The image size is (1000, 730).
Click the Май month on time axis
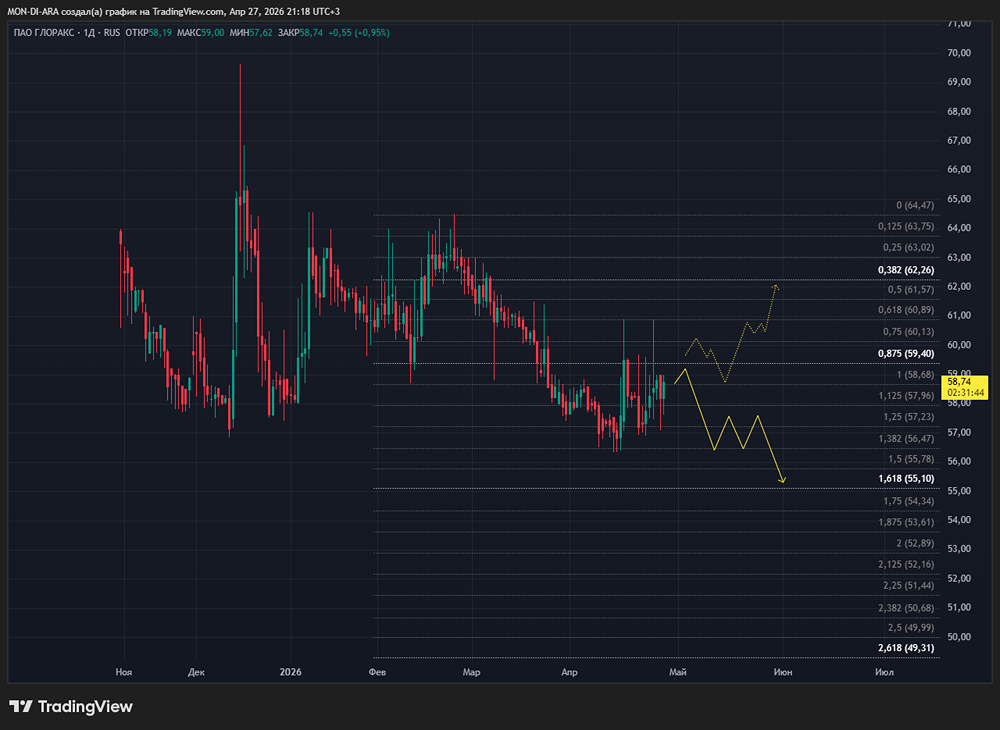tap(678, 673)
